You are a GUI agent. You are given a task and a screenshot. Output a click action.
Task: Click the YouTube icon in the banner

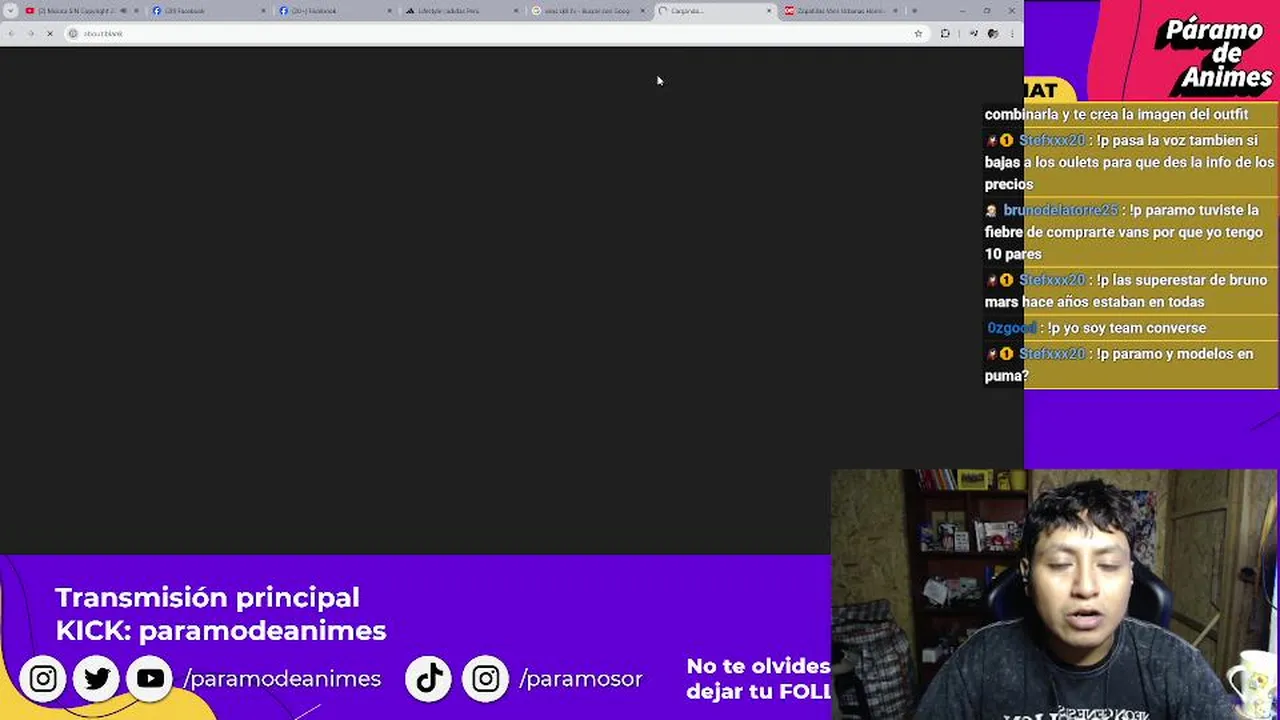[150, 679]
